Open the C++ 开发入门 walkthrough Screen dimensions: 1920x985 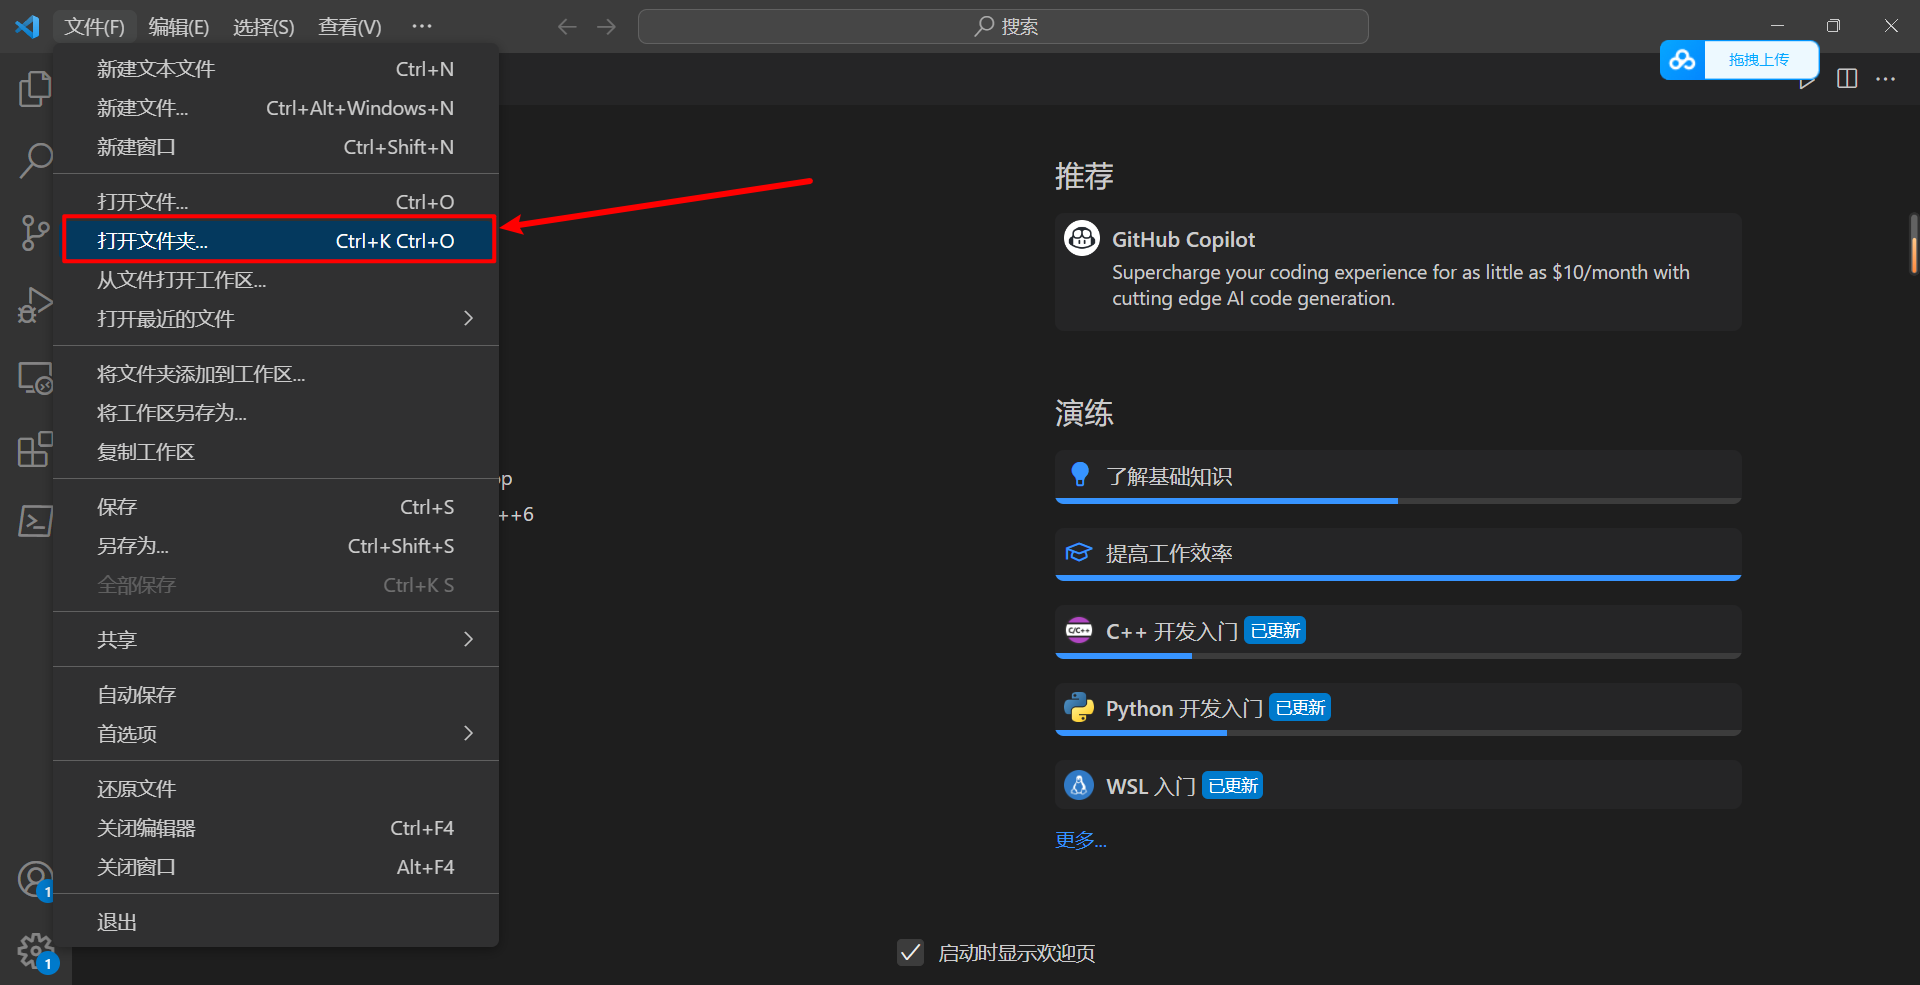tap(1398, 632)
